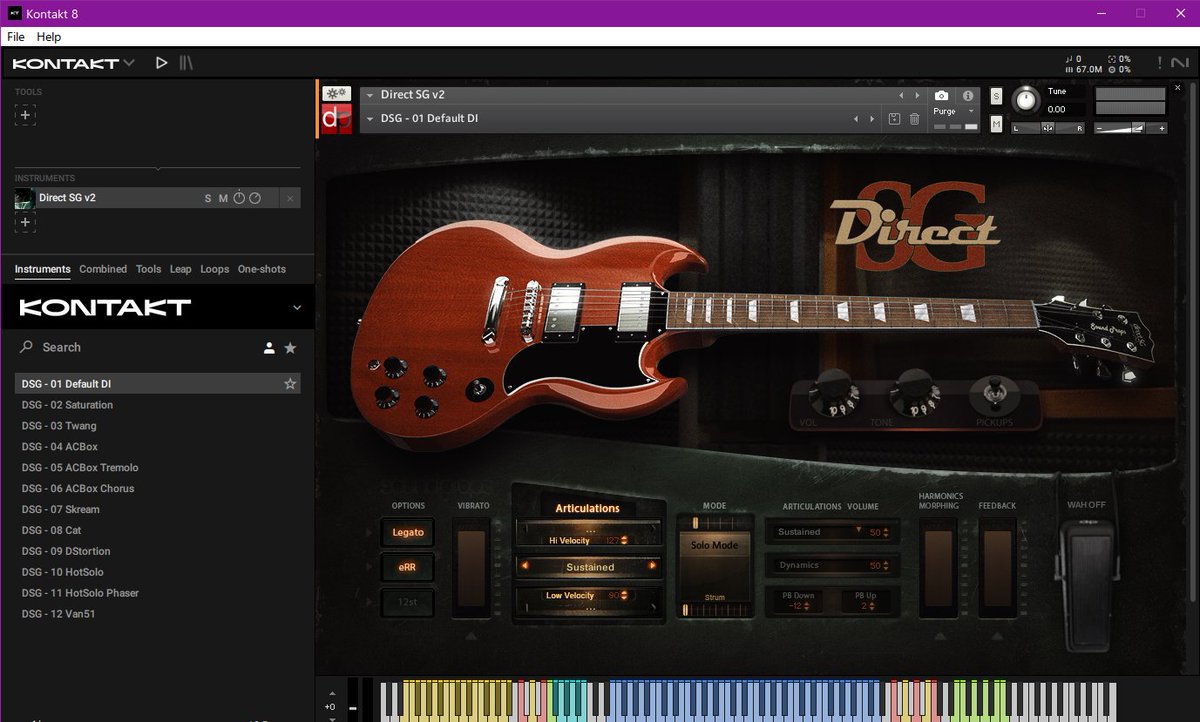Add a new tool slot under TOOLS
The height and width of the screenshot is (722, 1200).
25,115
